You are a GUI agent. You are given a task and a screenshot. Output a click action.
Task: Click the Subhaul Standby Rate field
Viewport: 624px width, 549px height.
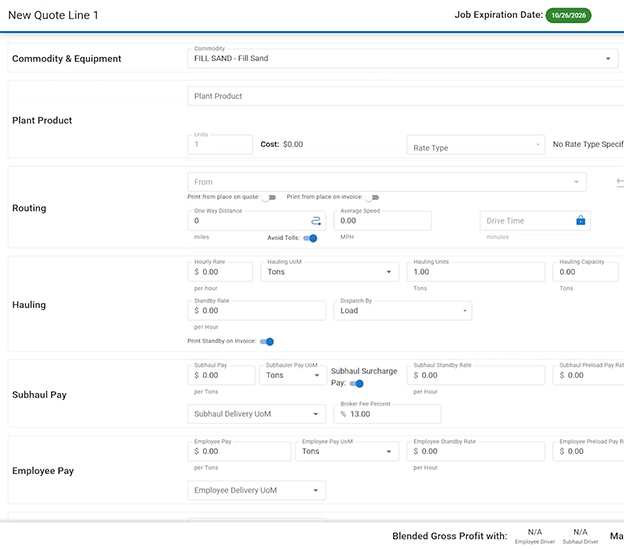coord(476,375)
